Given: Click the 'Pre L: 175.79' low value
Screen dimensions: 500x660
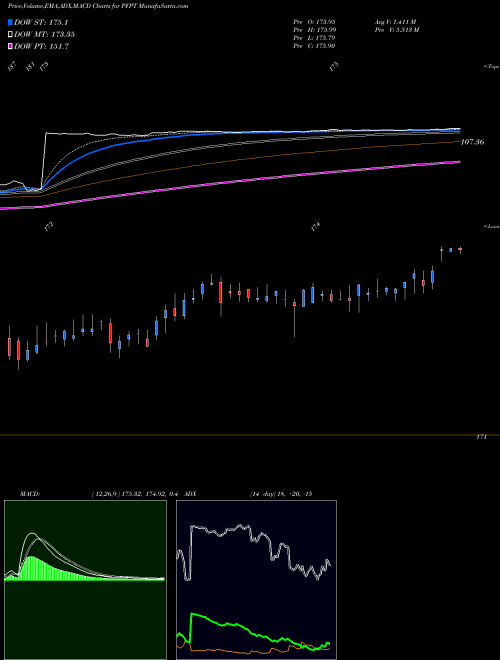Looking at the screenshot, I should click(314, 38).
